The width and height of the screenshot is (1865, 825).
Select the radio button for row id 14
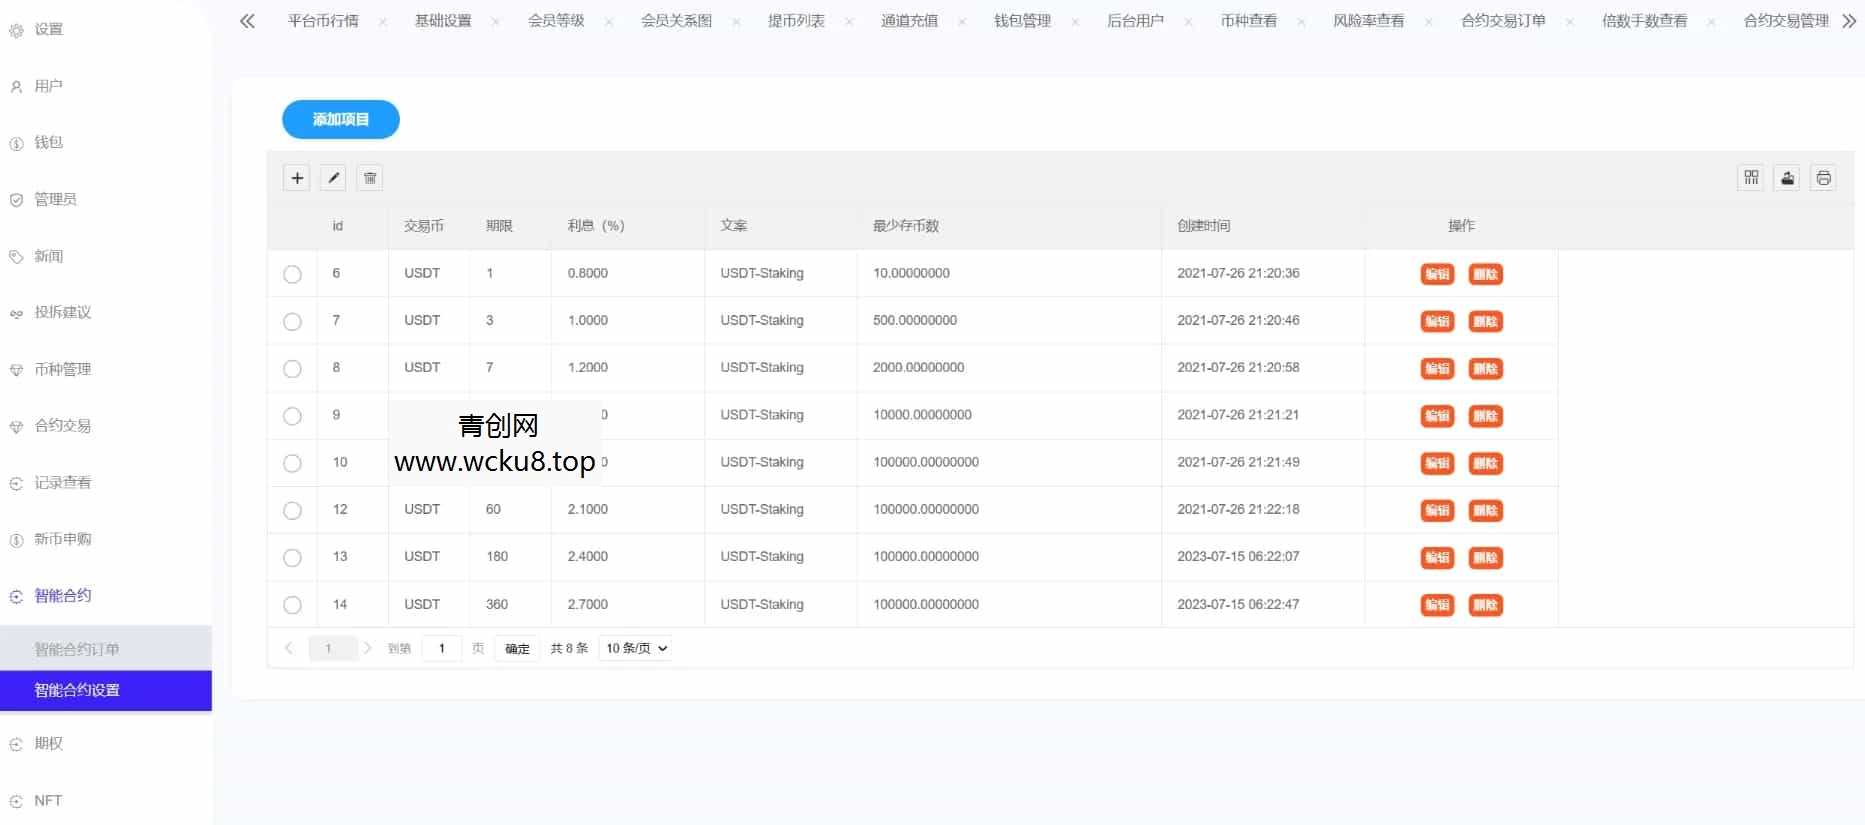click(x=292, y=605)
